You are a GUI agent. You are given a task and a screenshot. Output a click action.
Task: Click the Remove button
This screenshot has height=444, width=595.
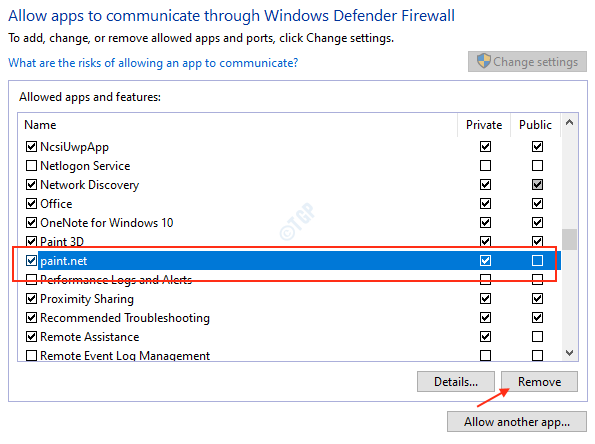coord(539,381)
